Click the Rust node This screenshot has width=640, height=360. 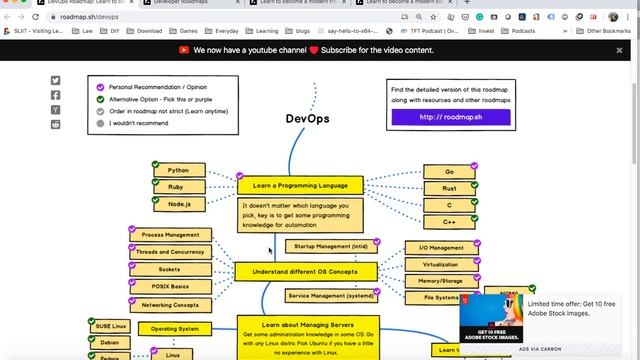pyautogui.click(x=449, y=189)
